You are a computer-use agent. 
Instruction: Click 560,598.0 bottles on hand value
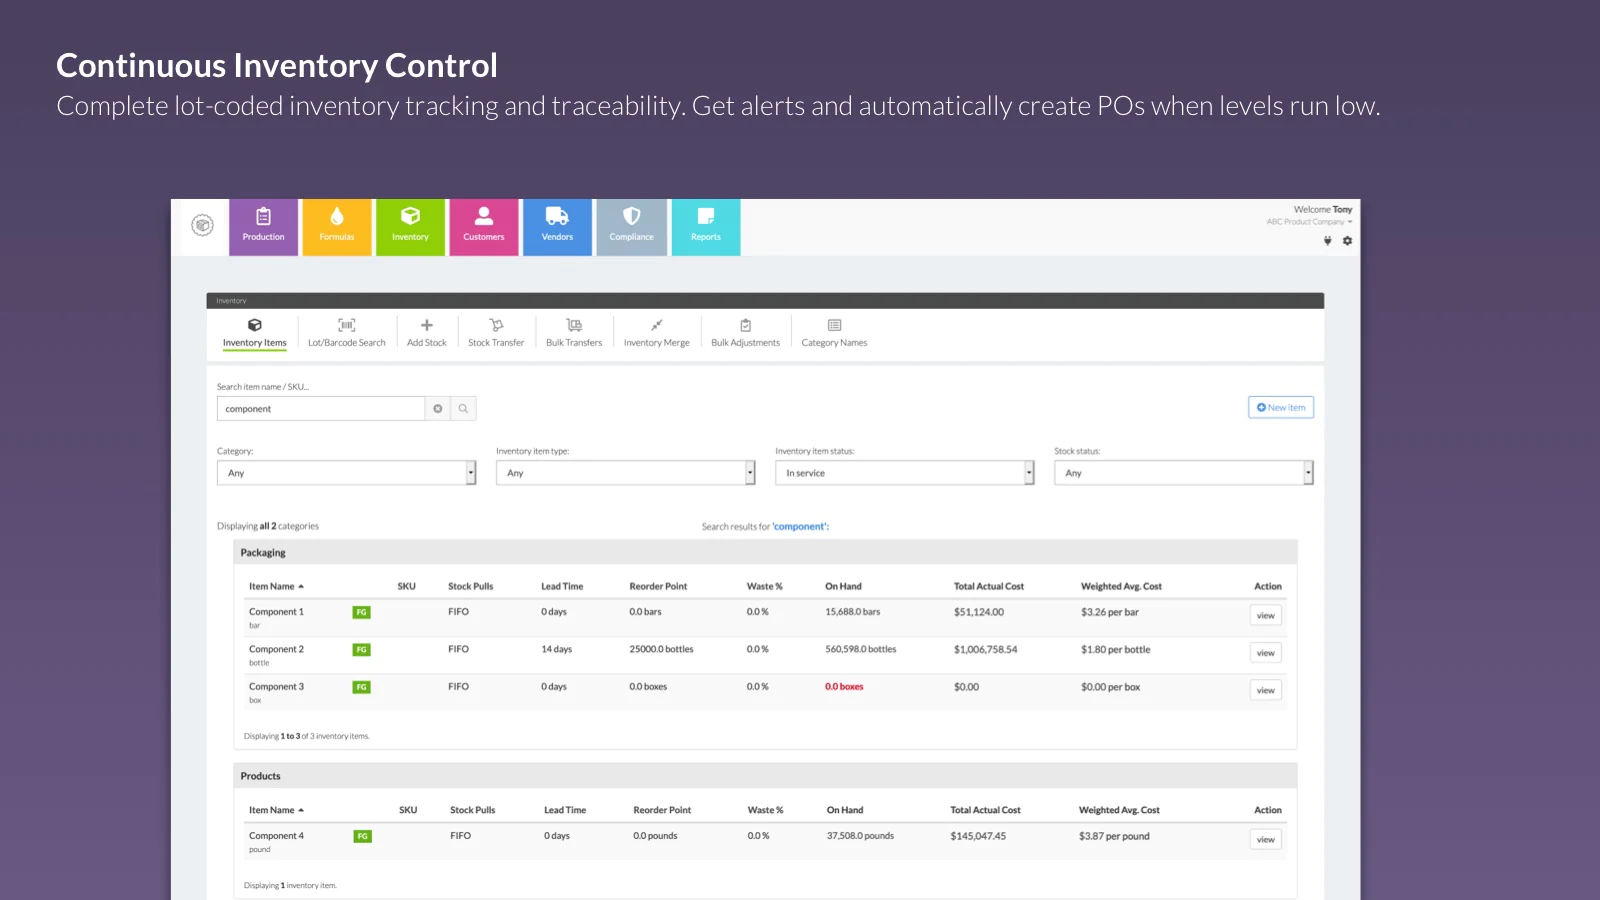[x=861, y=650]
